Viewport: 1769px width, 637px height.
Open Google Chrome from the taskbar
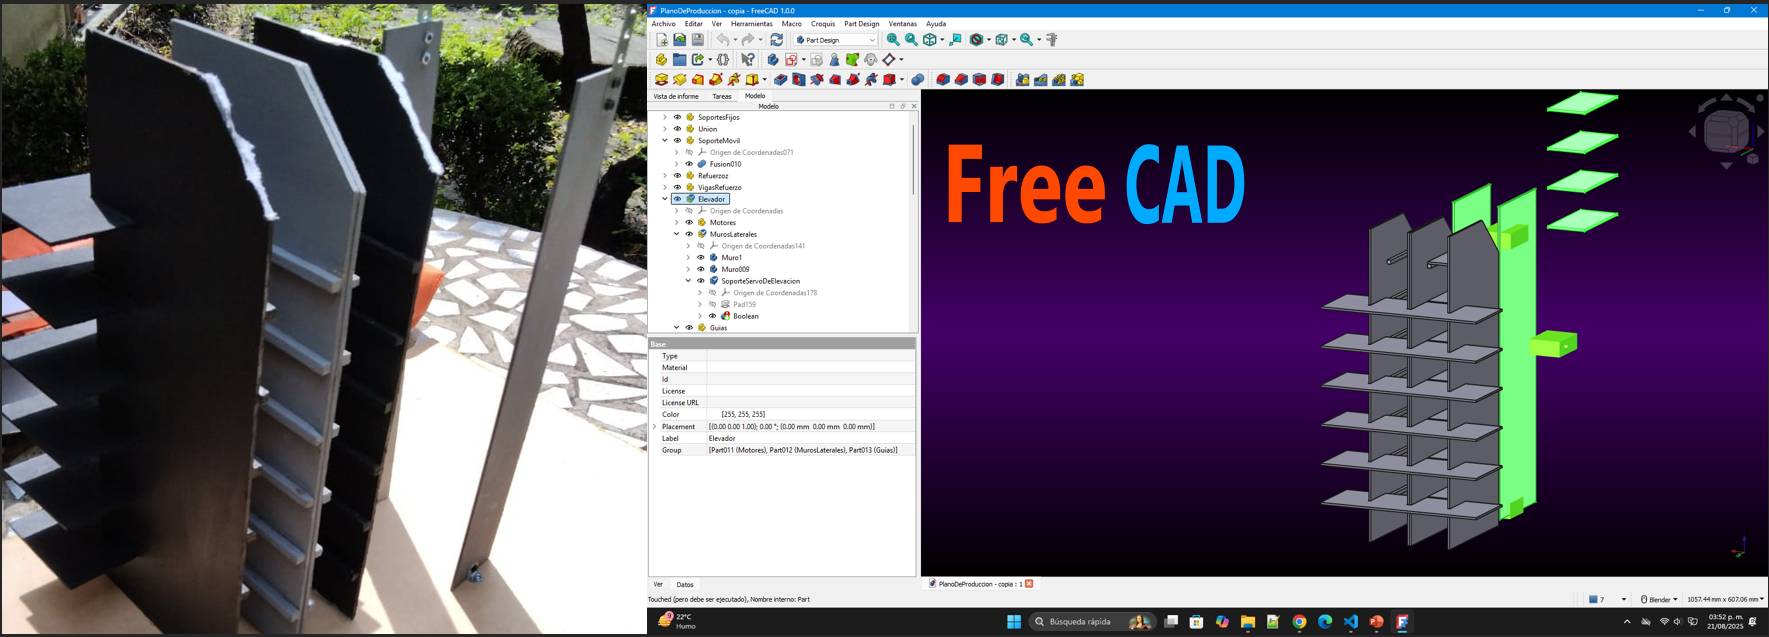tap(1299, 622)
